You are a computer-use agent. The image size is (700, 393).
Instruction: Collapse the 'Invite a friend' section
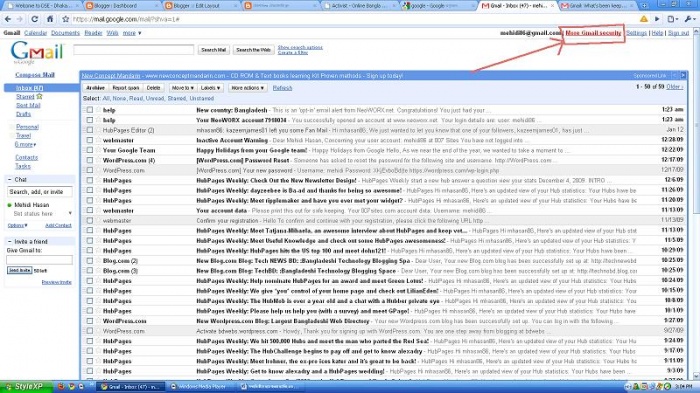click(9, 241)
